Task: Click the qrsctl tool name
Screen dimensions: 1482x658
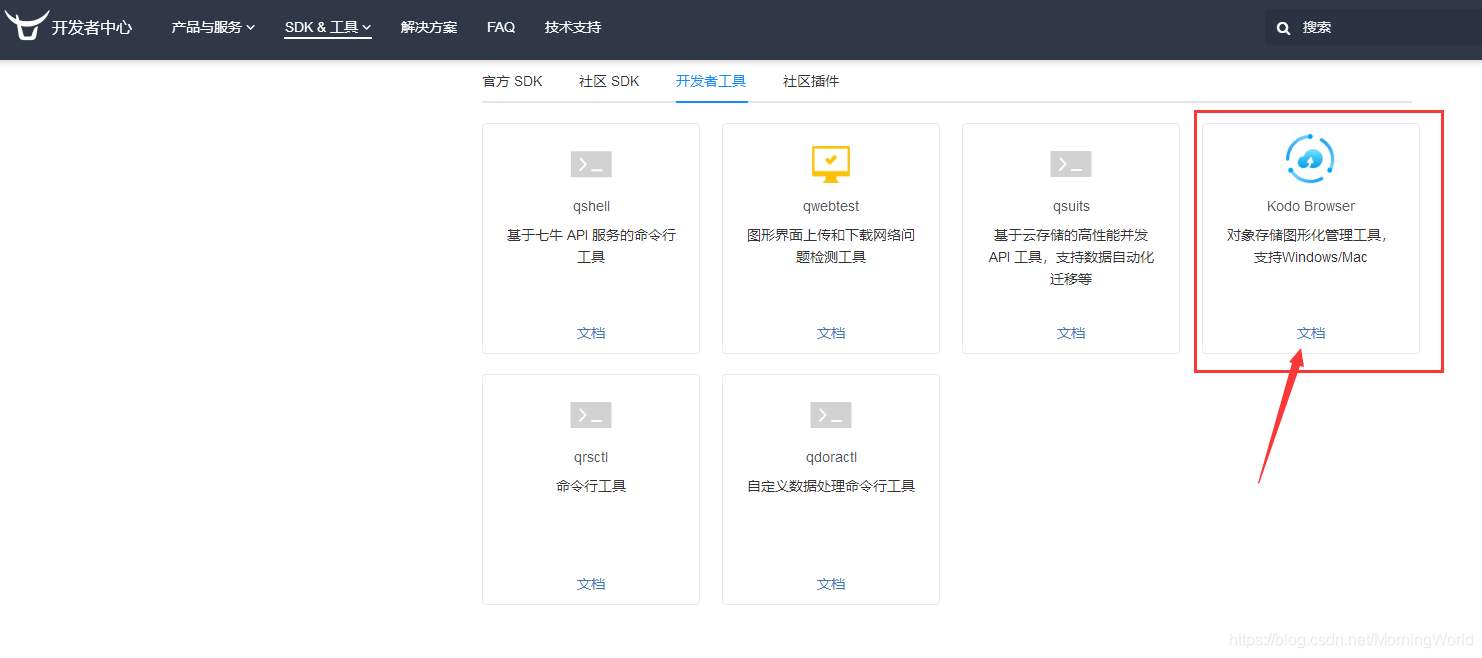Action: coord(591,457)
